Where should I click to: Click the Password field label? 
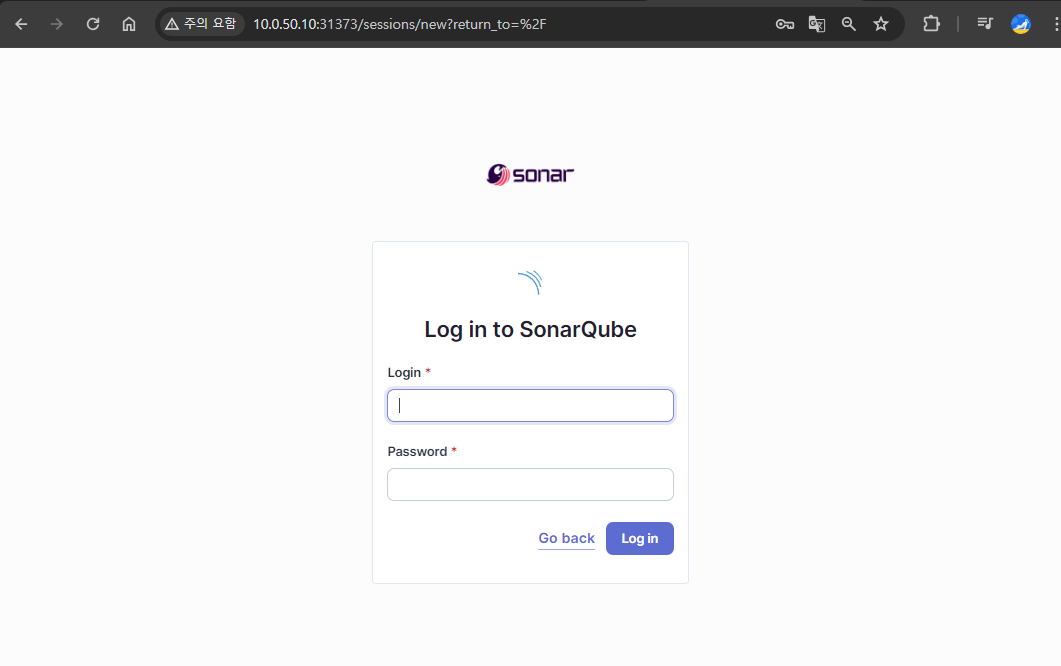pyautogui.click(x=417, y=451)
